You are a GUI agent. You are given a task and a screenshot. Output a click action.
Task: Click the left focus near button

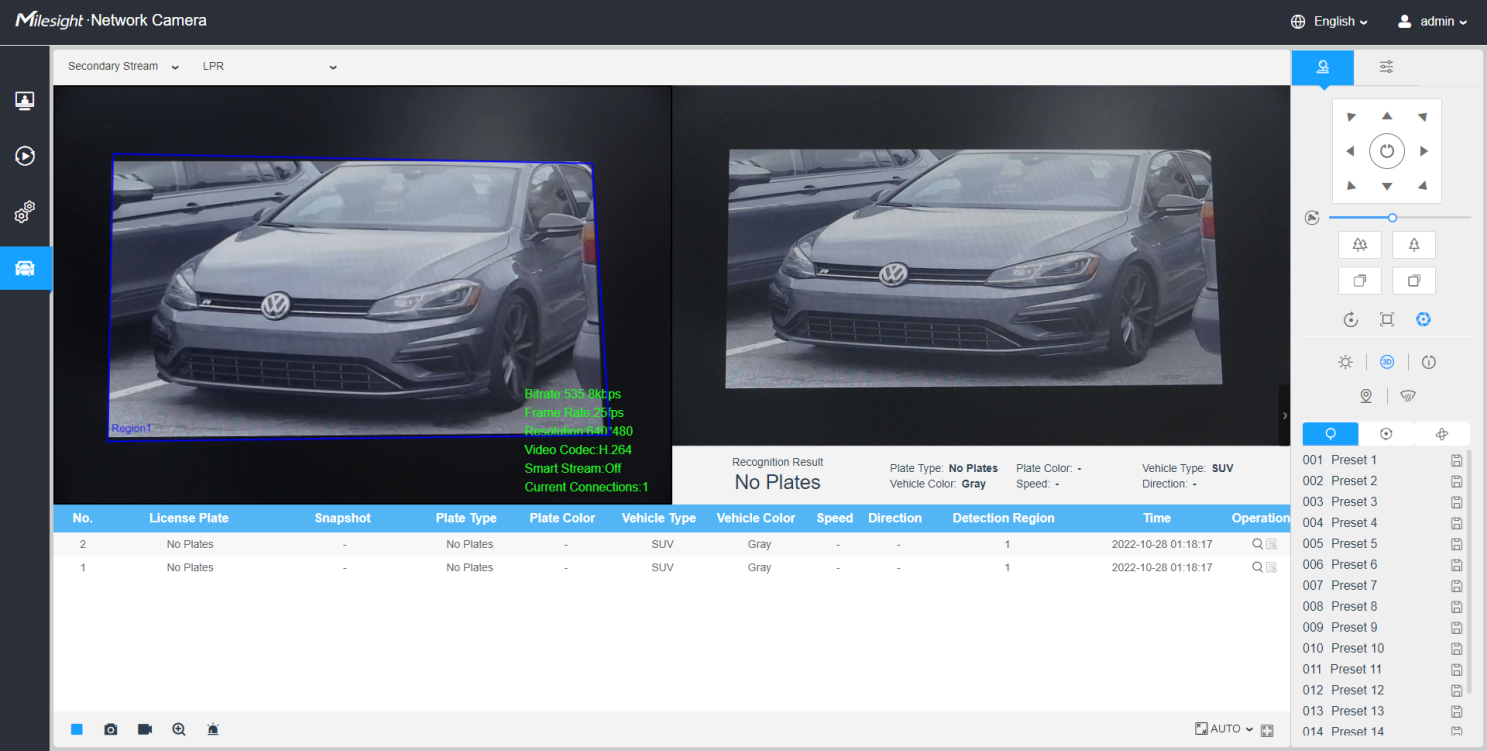click(1359, 281)
